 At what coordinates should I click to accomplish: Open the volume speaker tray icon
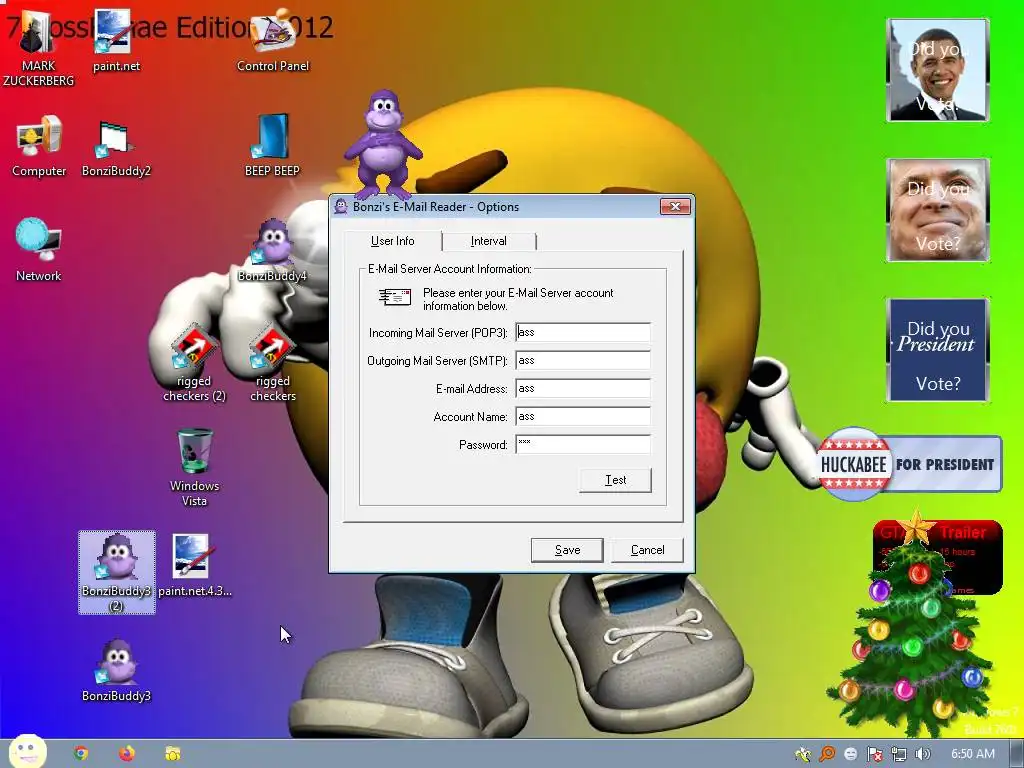922,754
